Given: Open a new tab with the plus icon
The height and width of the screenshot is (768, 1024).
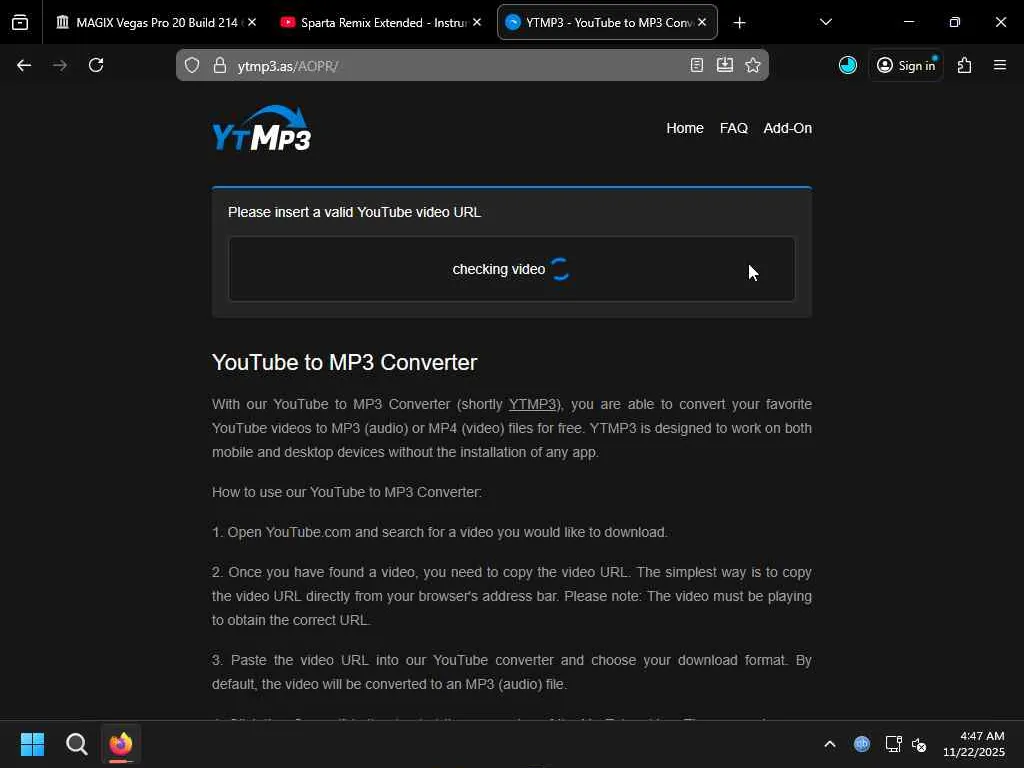Looking at the screenshot, I should [739, 23].
